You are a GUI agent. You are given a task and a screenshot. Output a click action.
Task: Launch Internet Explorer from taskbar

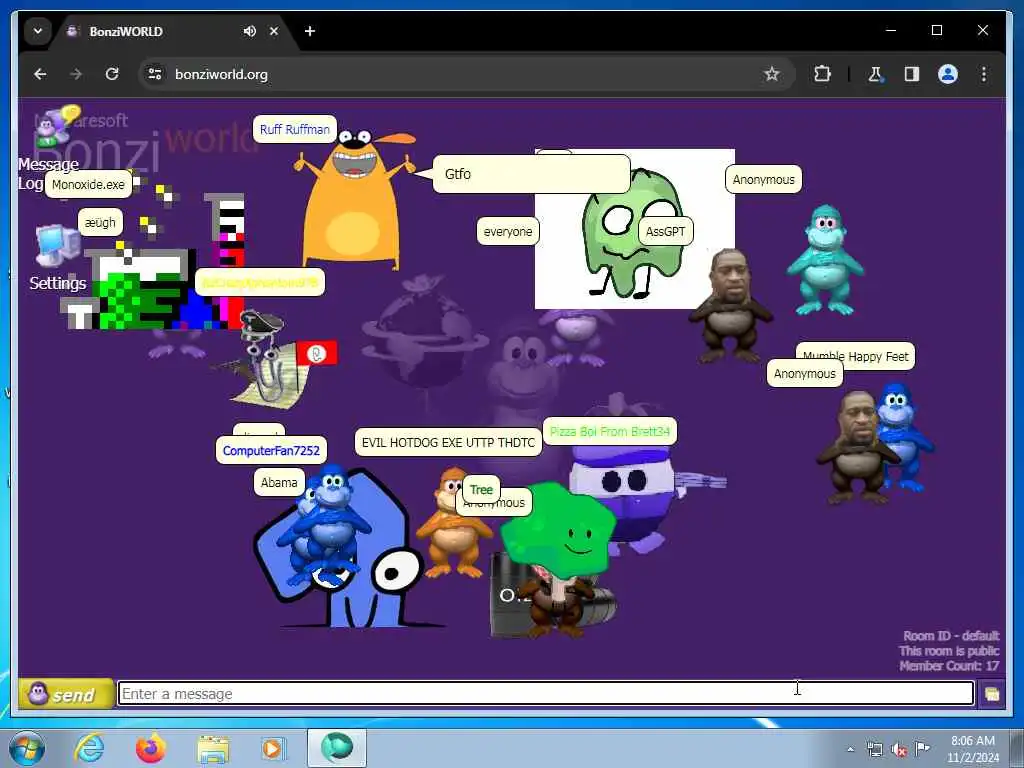[x=89, y=748]
